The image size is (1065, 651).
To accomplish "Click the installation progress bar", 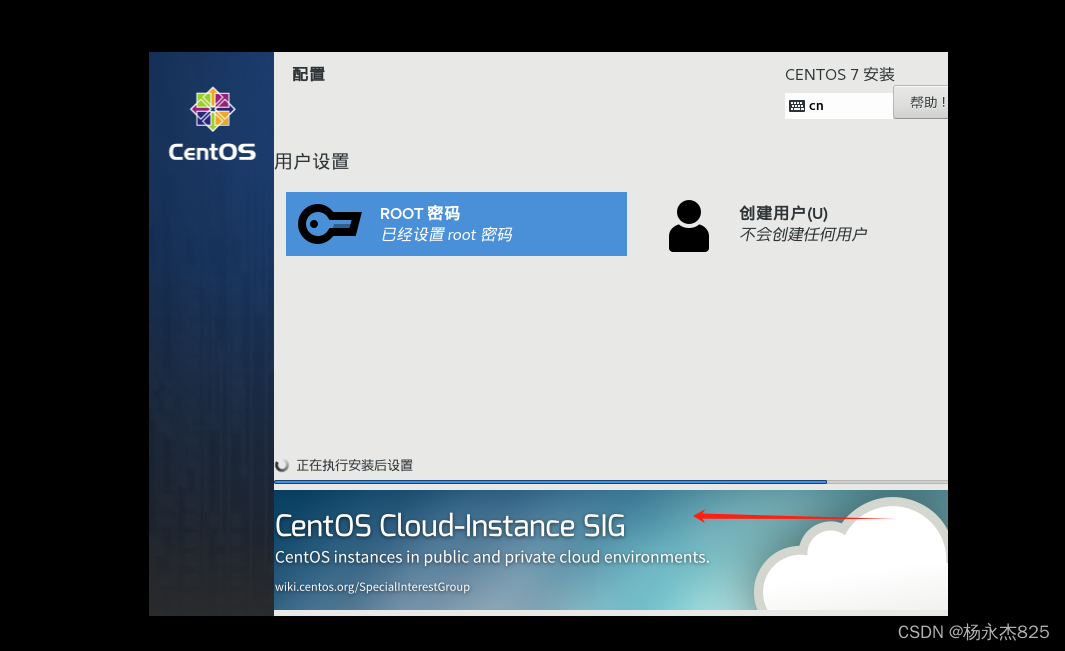I will pyautogui.click(x=611, y=482).
